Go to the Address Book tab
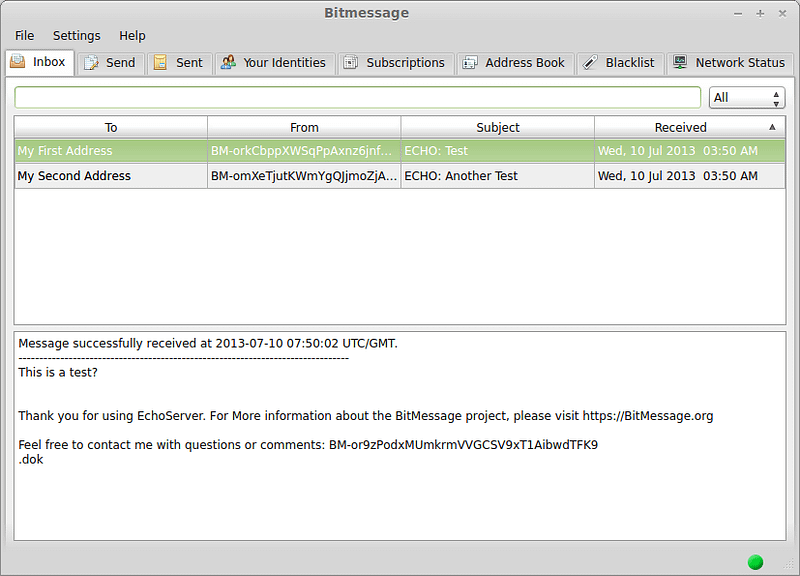This screenshot has height=576, width=800. coord(515,63)
